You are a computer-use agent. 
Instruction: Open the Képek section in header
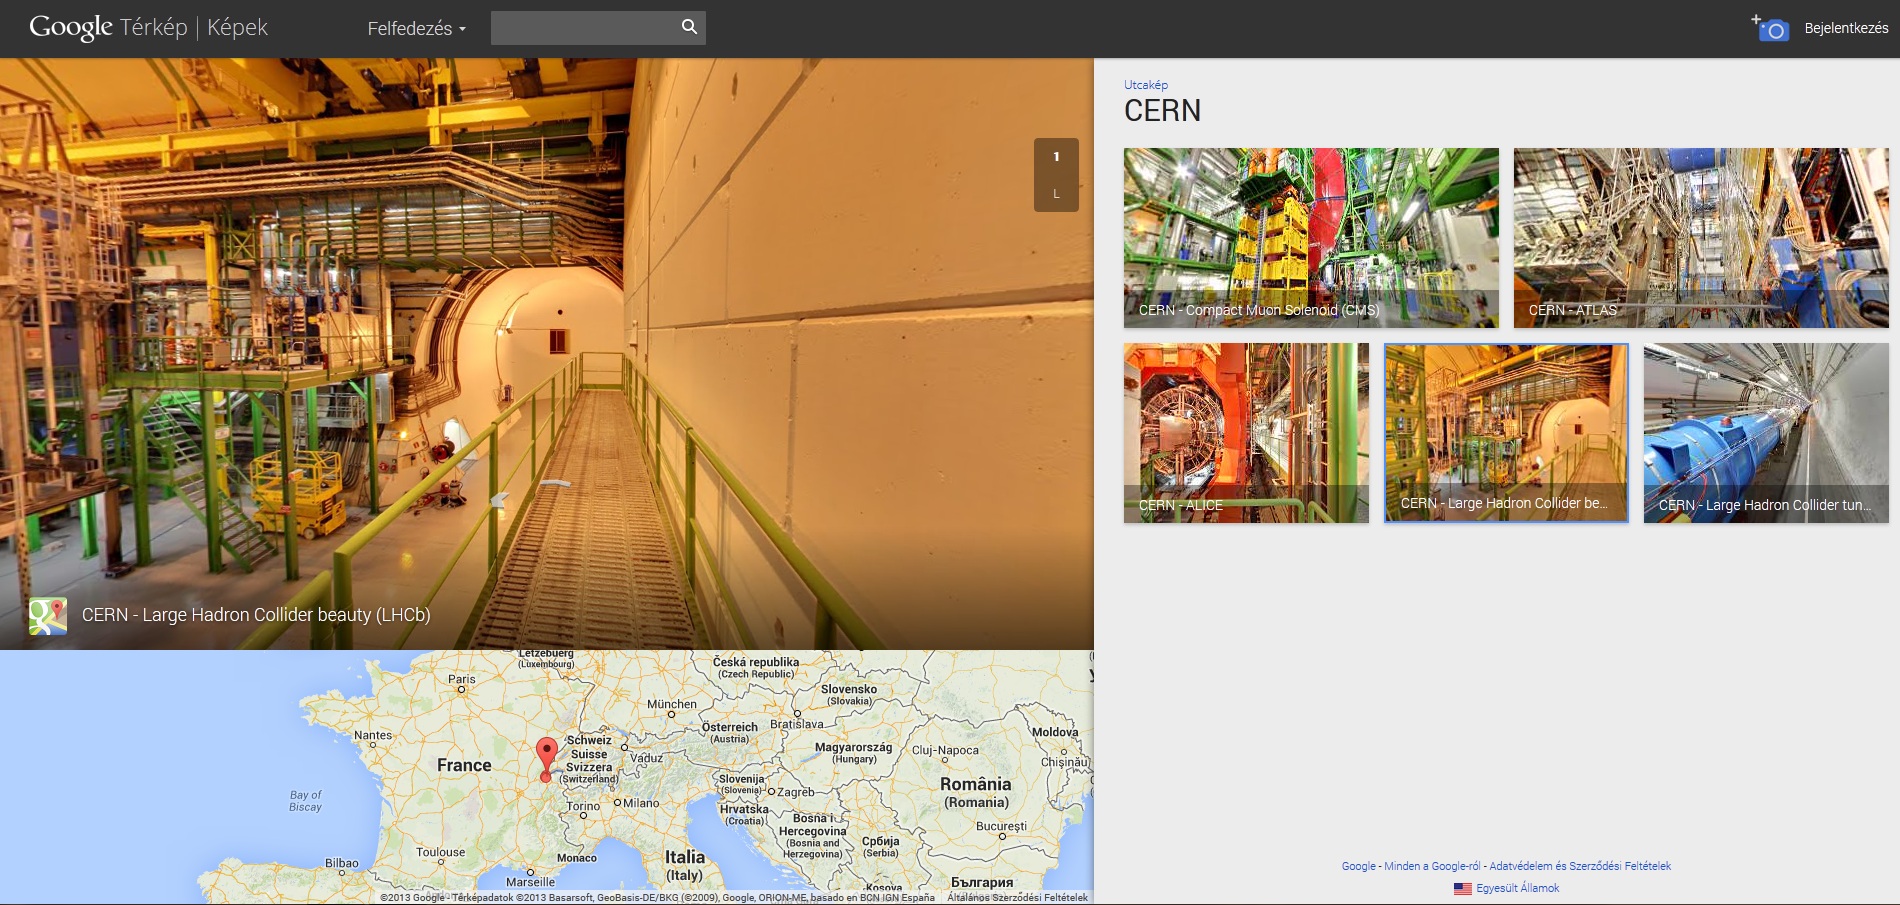tap(237, 28)
